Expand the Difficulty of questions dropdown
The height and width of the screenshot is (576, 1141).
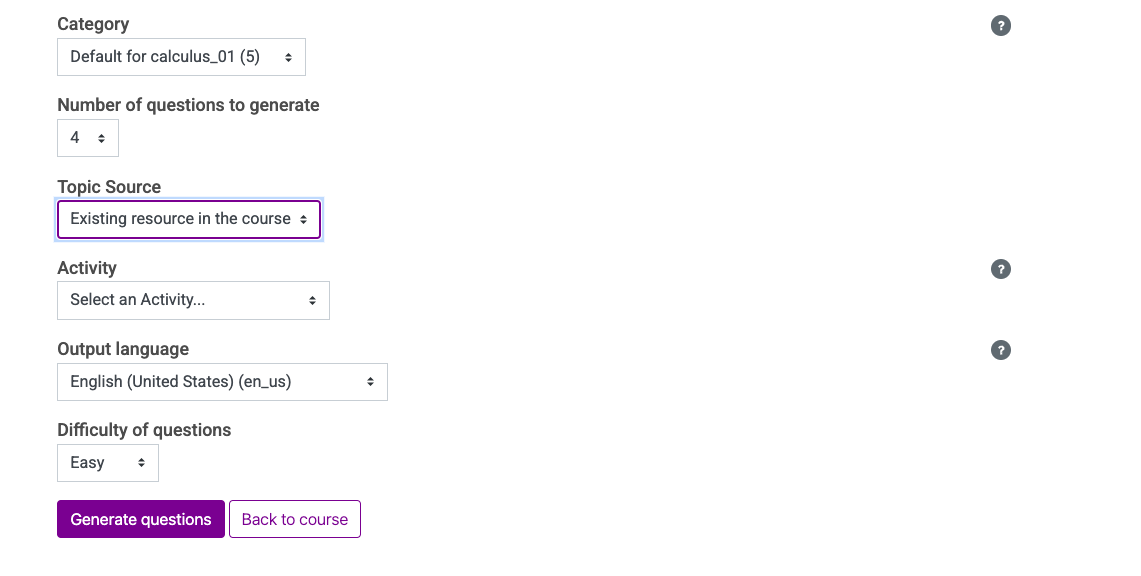pyautogui.click(x=107, y=463)
